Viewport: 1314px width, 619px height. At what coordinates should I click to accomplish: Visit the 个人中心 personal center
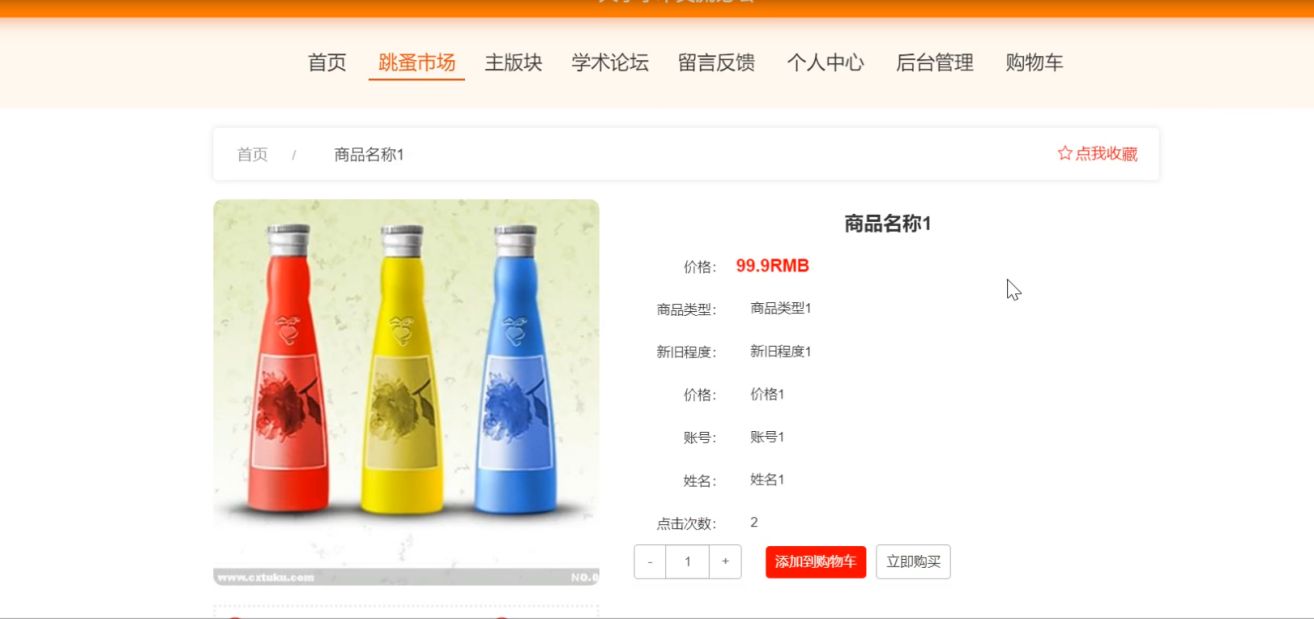point(825,63)
